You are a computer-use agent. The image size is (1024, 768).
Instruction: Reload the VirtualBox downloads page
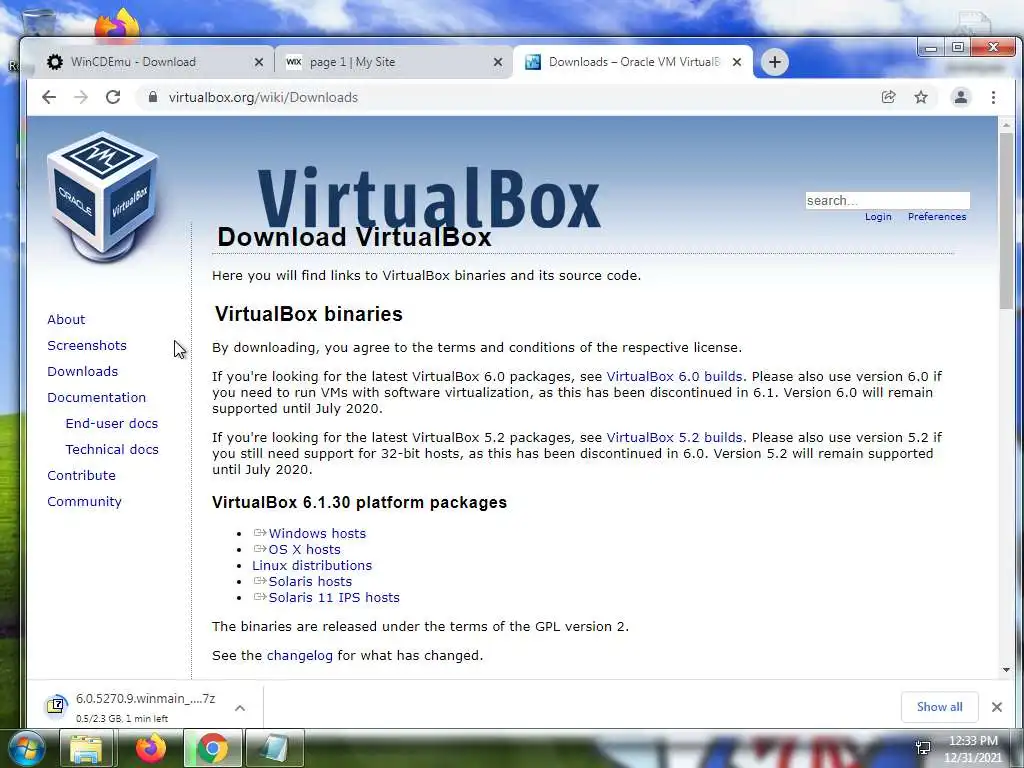[113, 97]
